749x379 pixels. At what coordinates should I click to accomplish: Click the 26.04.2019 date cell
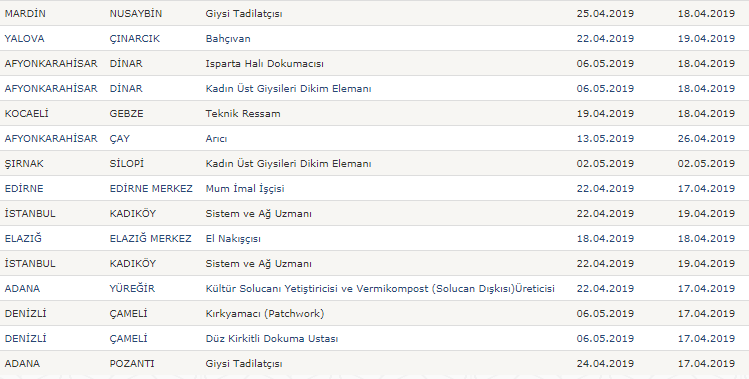pyautogui.click(x=706, y=139)
